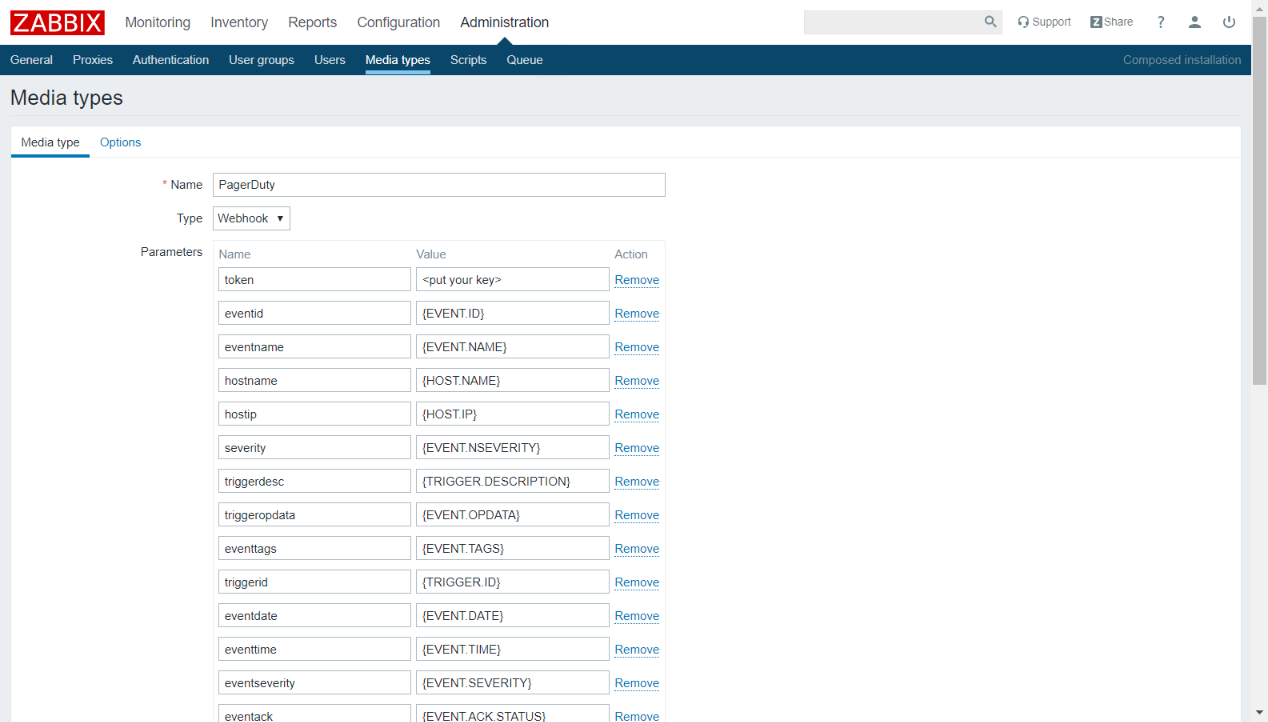
Task: Go to the User groups submenu
Action: pos(261,60)
